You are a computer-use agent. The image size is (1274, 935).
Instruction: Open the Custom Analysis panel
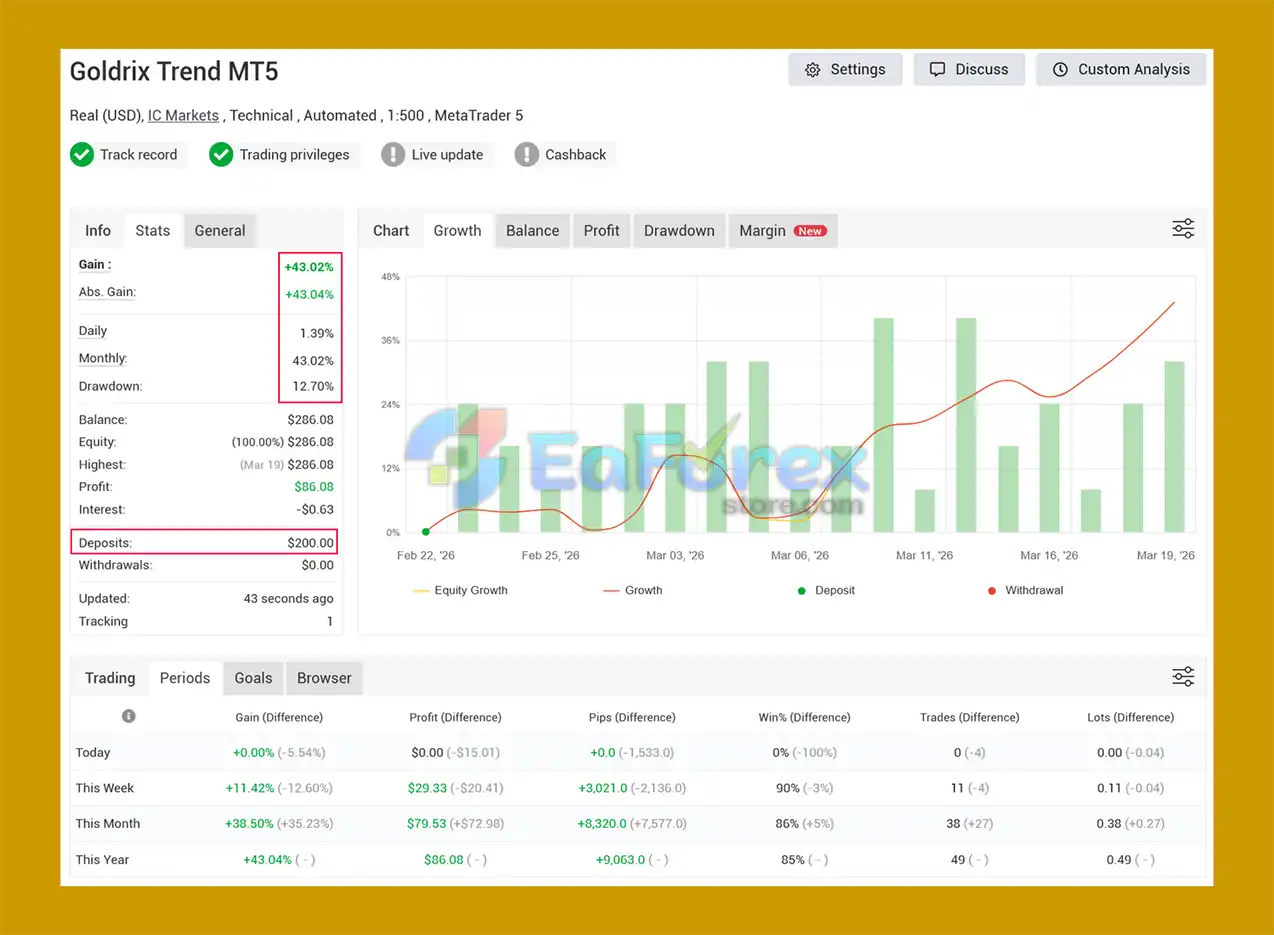tap(1121, 70)
